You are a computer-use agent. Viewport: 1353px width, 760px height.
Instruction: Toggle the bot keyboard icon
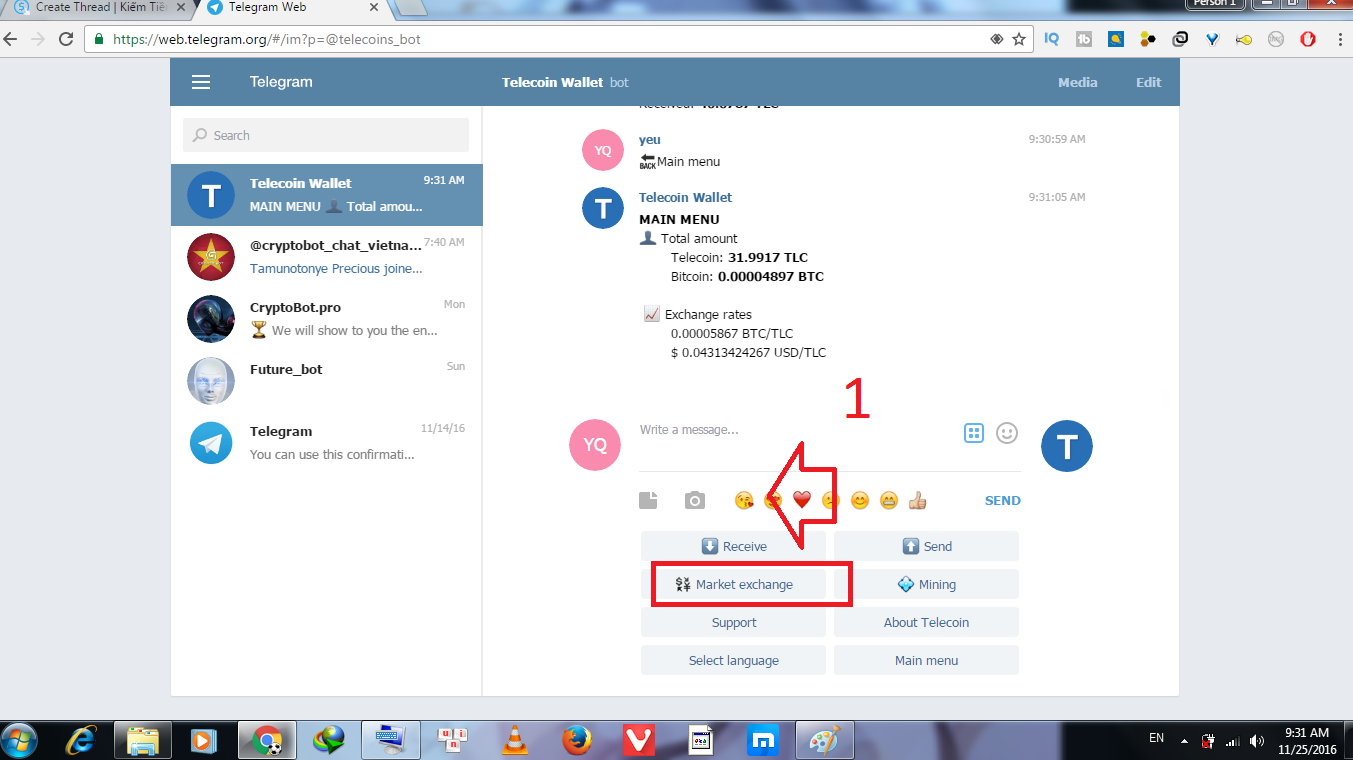point(974,433)
